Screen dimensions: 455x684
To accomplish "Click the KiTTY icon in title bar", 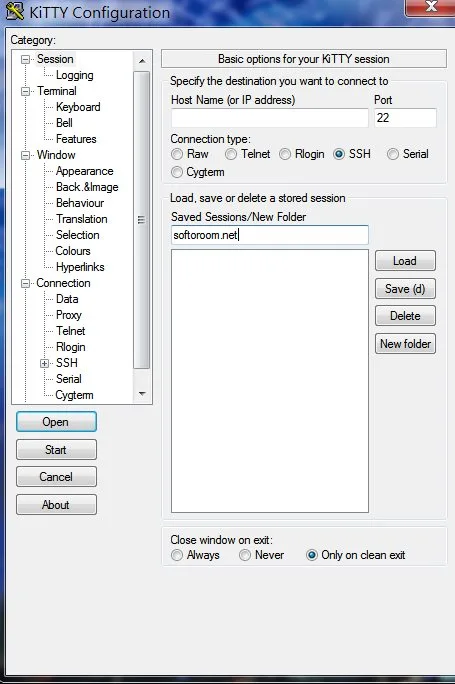I will (15, 12).
